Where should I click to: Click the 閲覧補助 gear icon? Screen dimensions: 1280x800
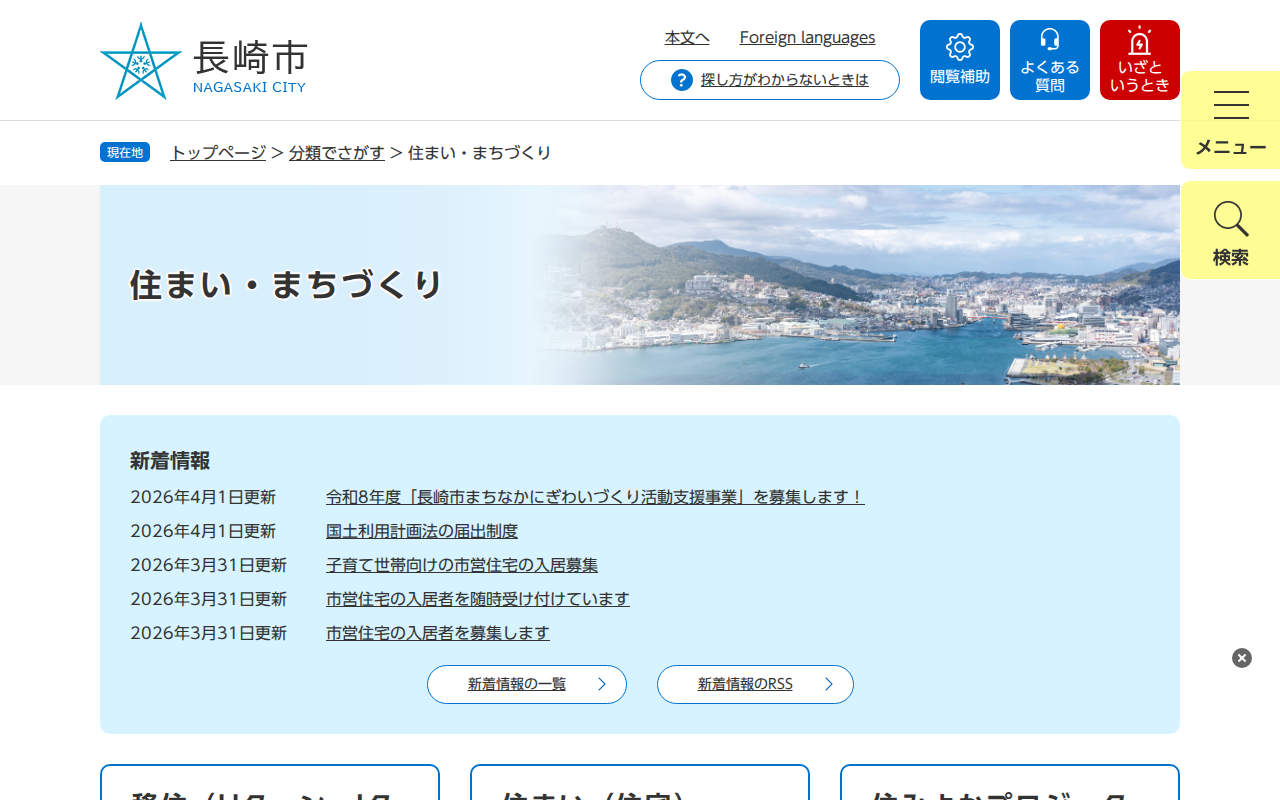[x=959, y=59]
